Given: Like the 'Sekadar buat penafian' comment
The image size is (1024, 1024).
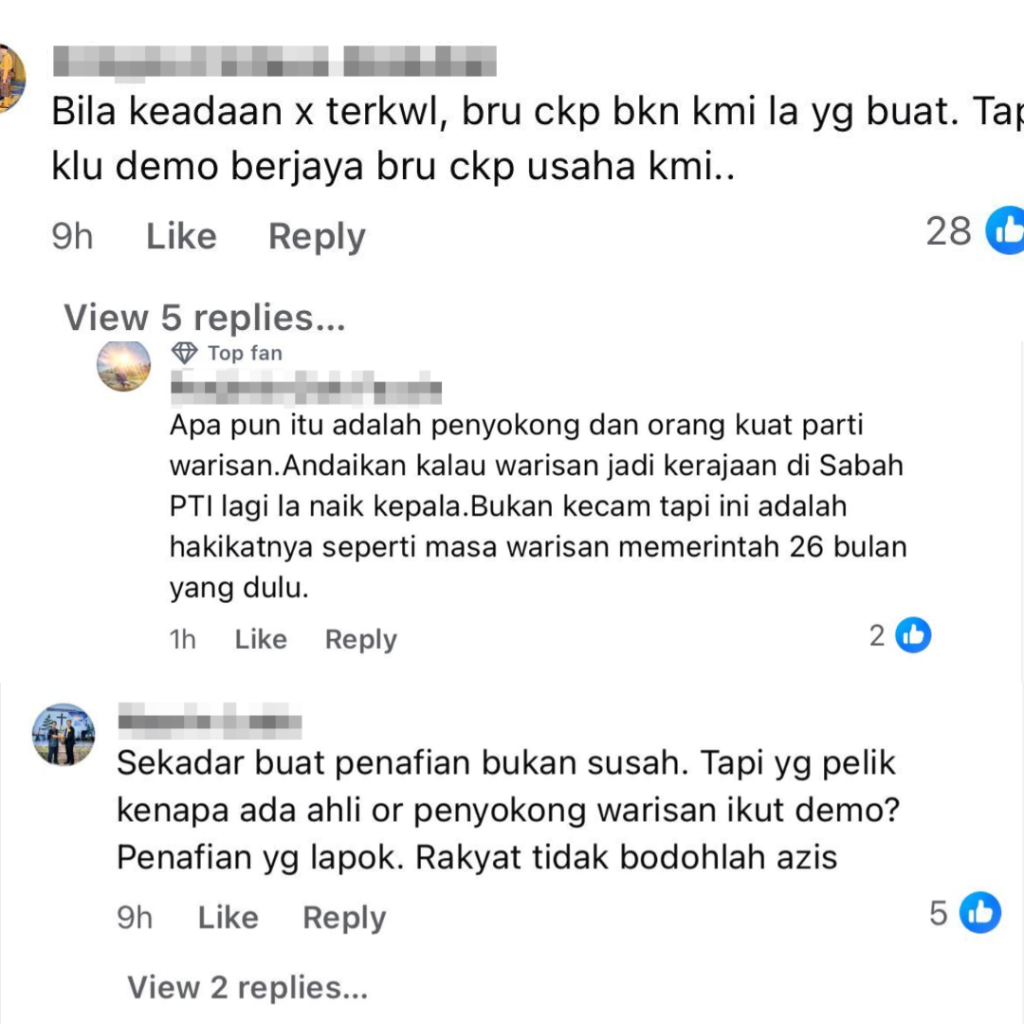Looking at the screenshot, I should 228,918.
